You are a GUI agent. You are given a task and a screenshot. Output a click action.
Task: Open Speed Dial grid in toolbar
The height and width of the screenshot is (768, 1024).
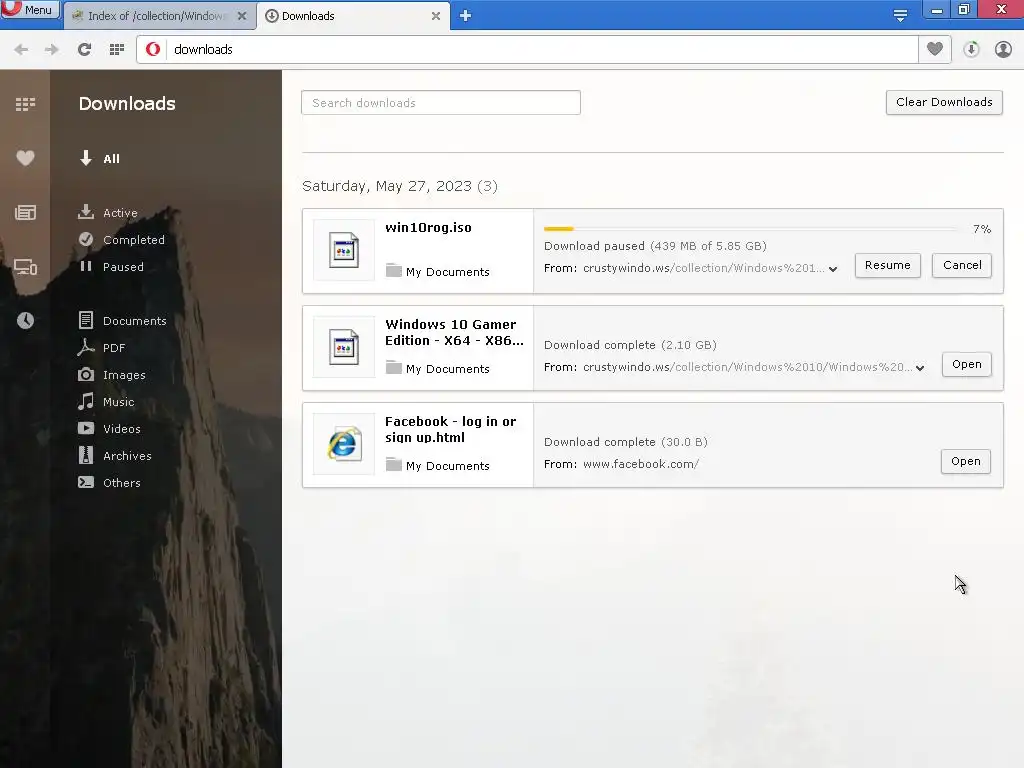(x=117, y=50)
